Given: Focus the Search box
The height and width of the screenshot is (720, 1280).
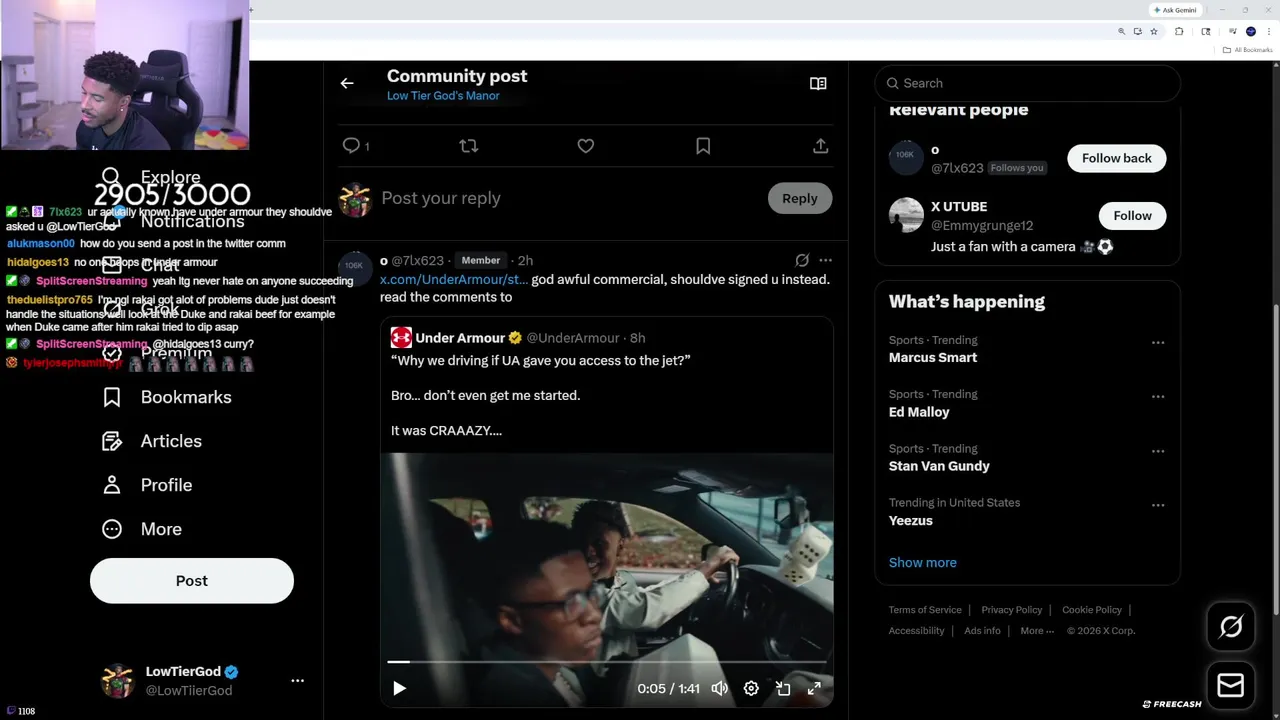Looking at the screenshot, I should (x=1028, y=83).
